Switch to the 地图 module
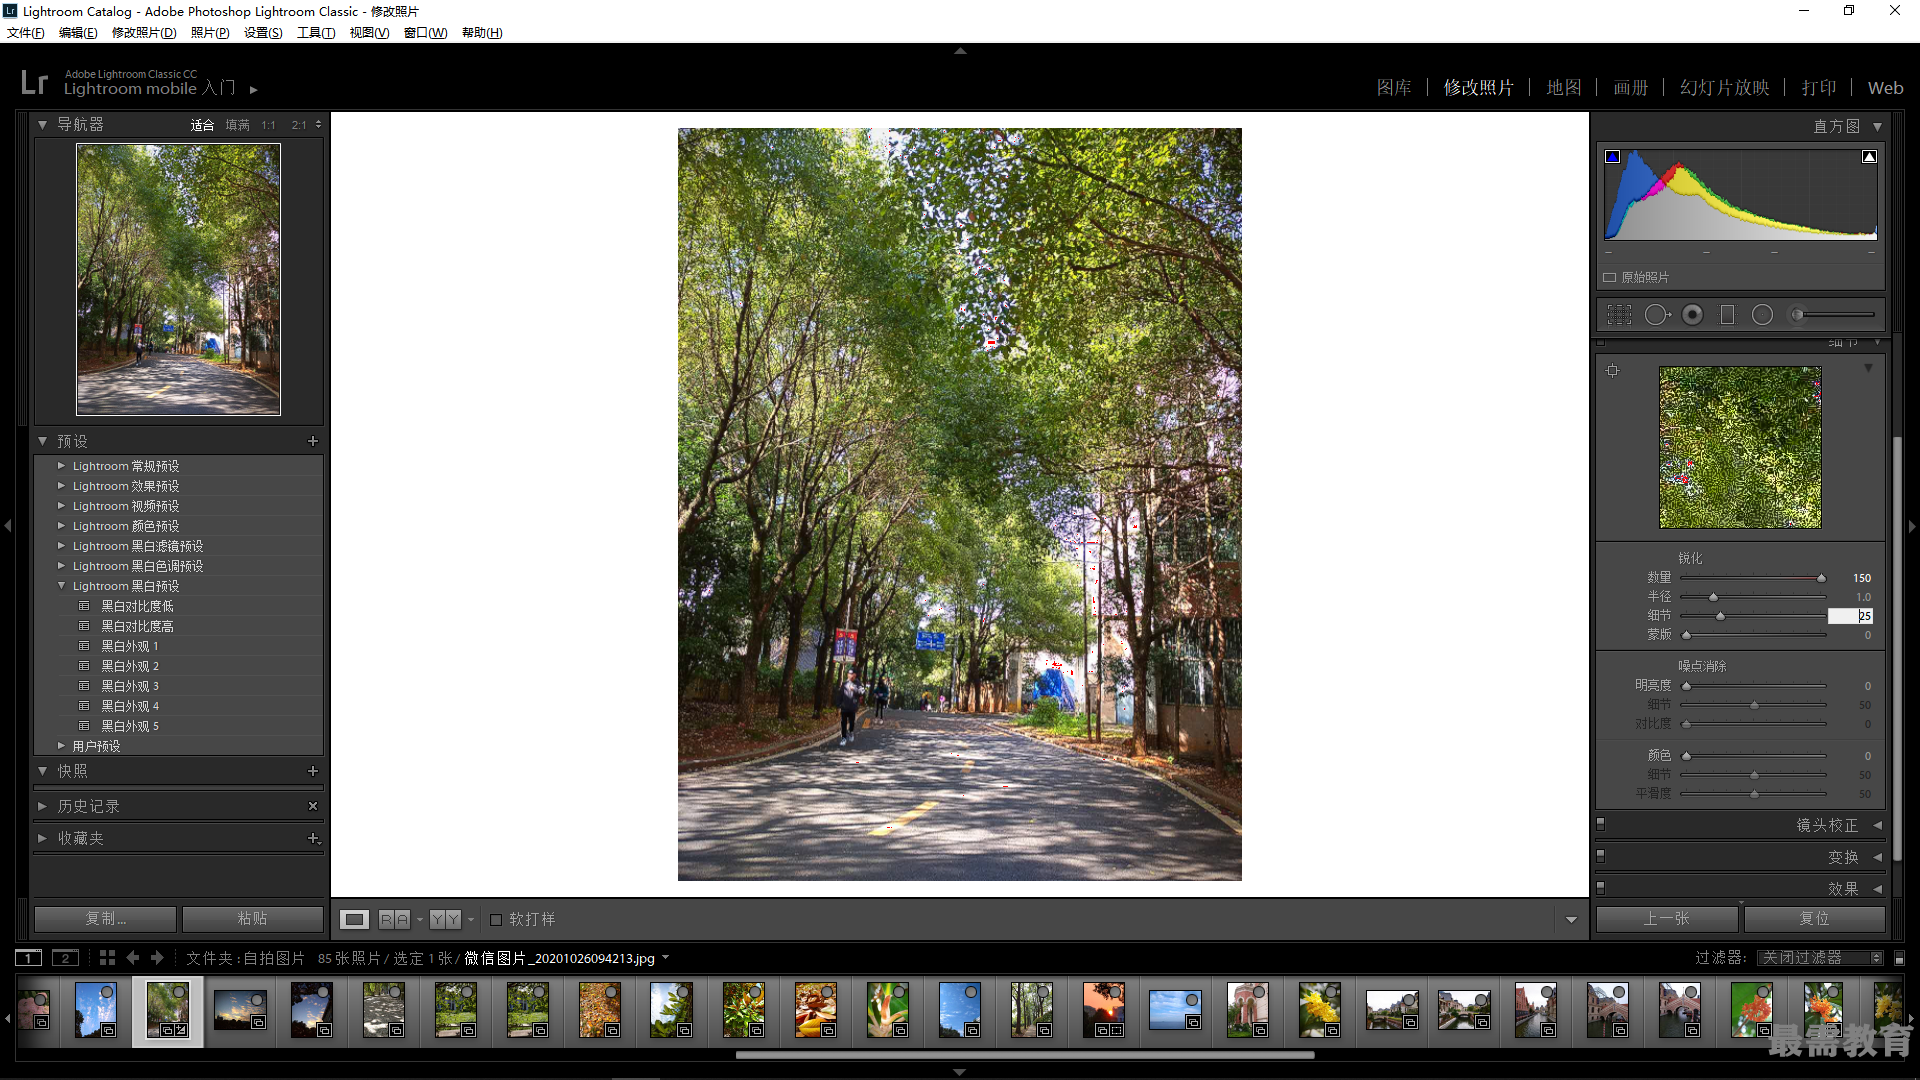1920x1080 pixels. tap(1564, 88)
